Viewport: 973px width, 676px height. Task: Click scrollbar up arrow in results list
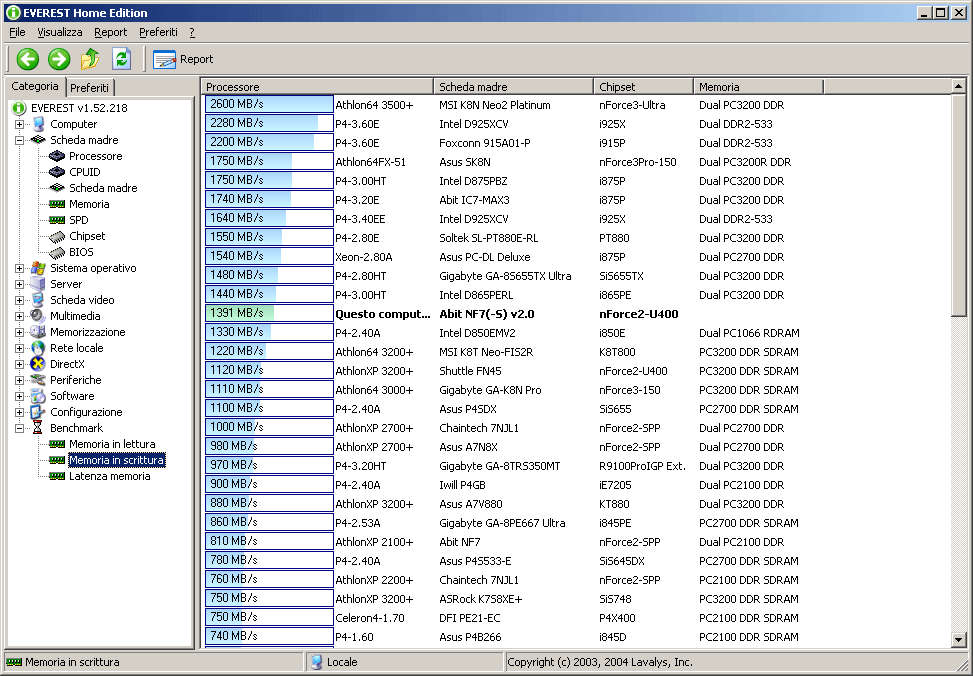(x=959, y=86)
